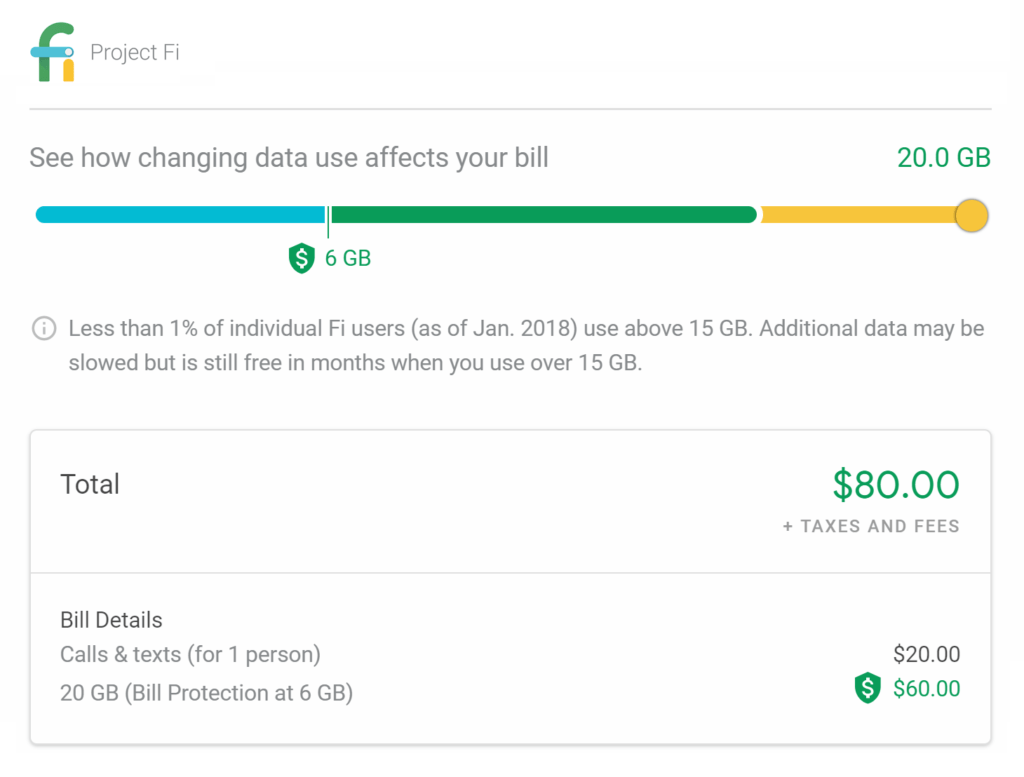Click the $80.00 total amount
This screenshot has width=1024, height=777.
point(895,484)
